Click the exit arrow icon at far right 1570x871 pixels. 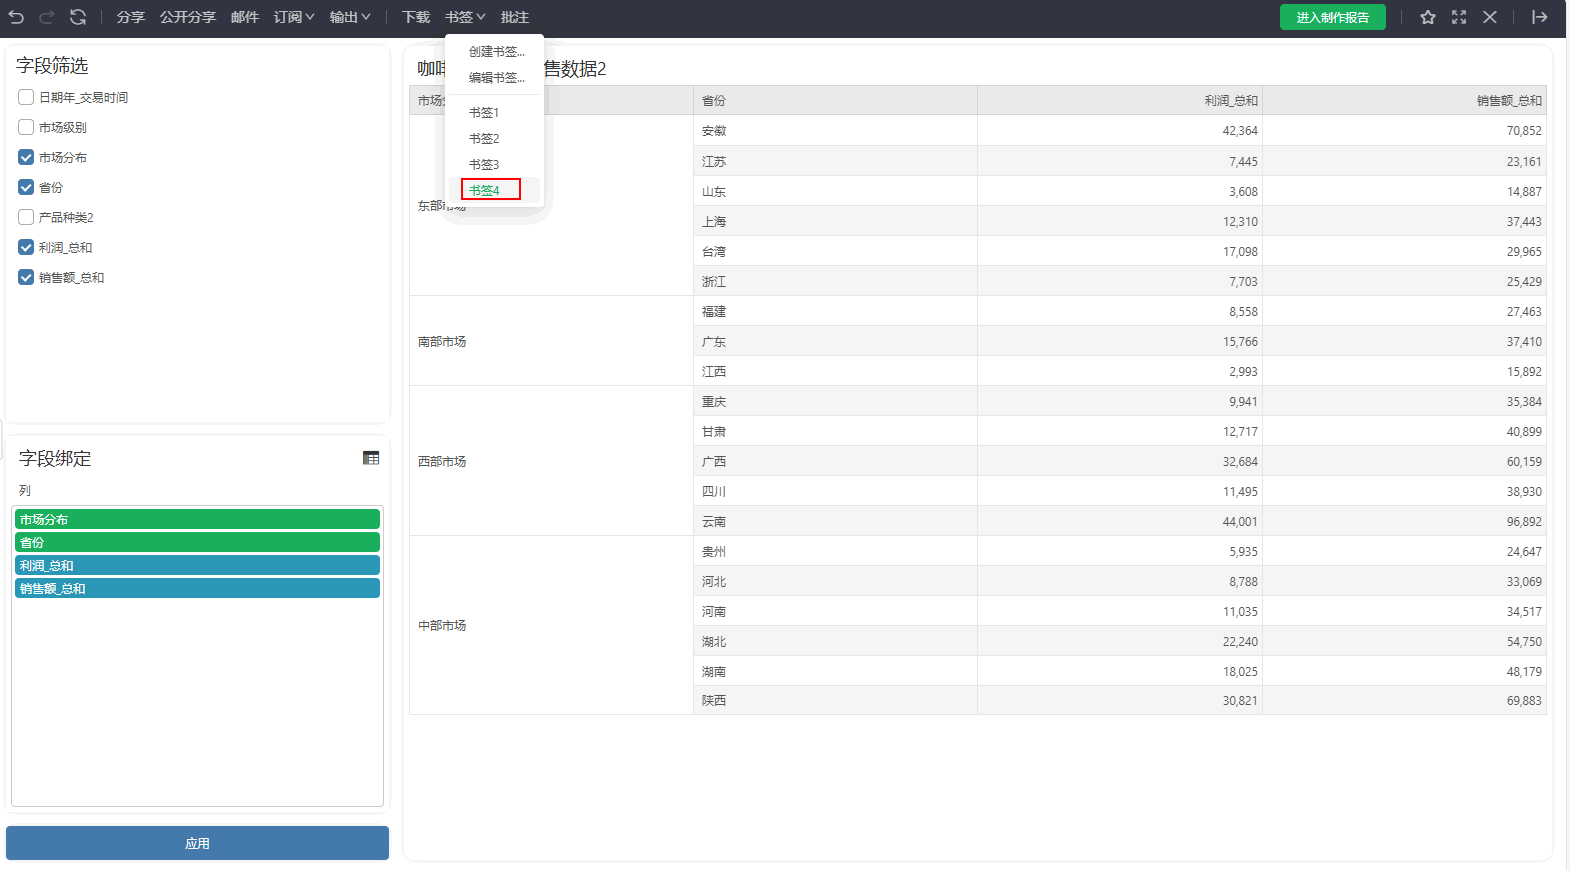point(1540,17)
